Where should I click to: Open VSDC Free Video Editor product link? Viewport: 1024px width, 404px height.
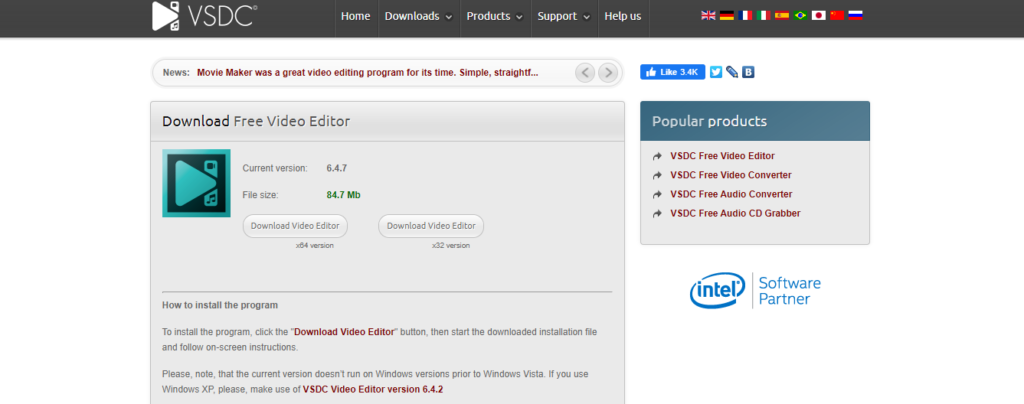coord(722,156)
